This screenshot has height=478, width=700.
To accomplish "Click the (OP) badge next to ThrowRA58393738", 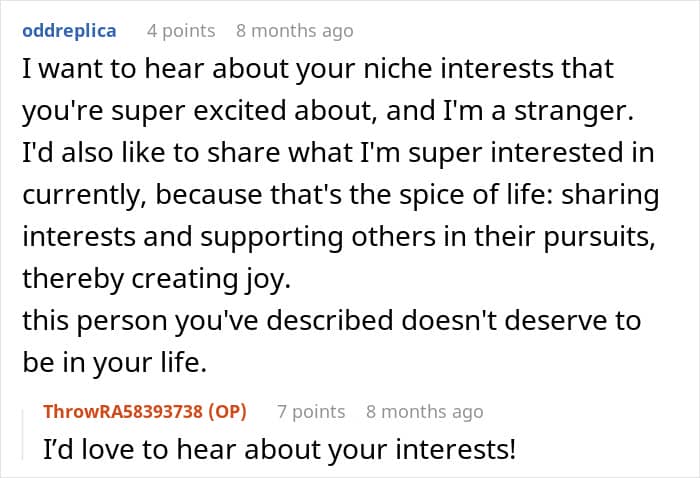I will pyautogui.click(x=228, y=411).
